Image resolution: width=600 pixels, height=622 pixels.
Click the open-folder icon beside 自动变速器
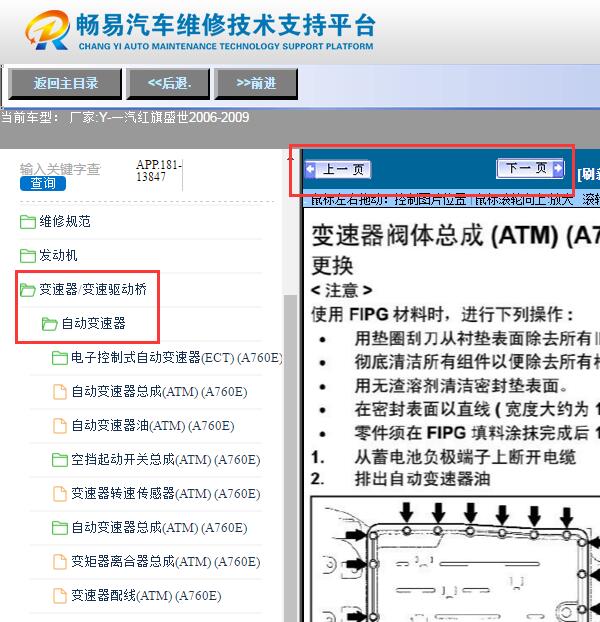coord(50,324)
